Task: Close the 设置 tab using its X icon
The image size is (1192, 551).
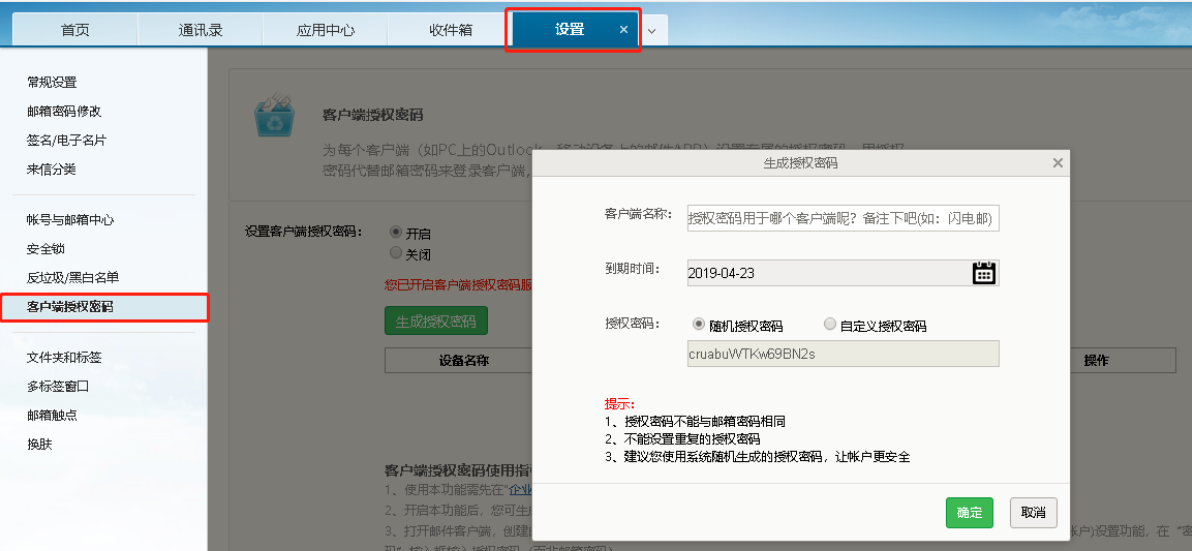Action: pos(624,30)
